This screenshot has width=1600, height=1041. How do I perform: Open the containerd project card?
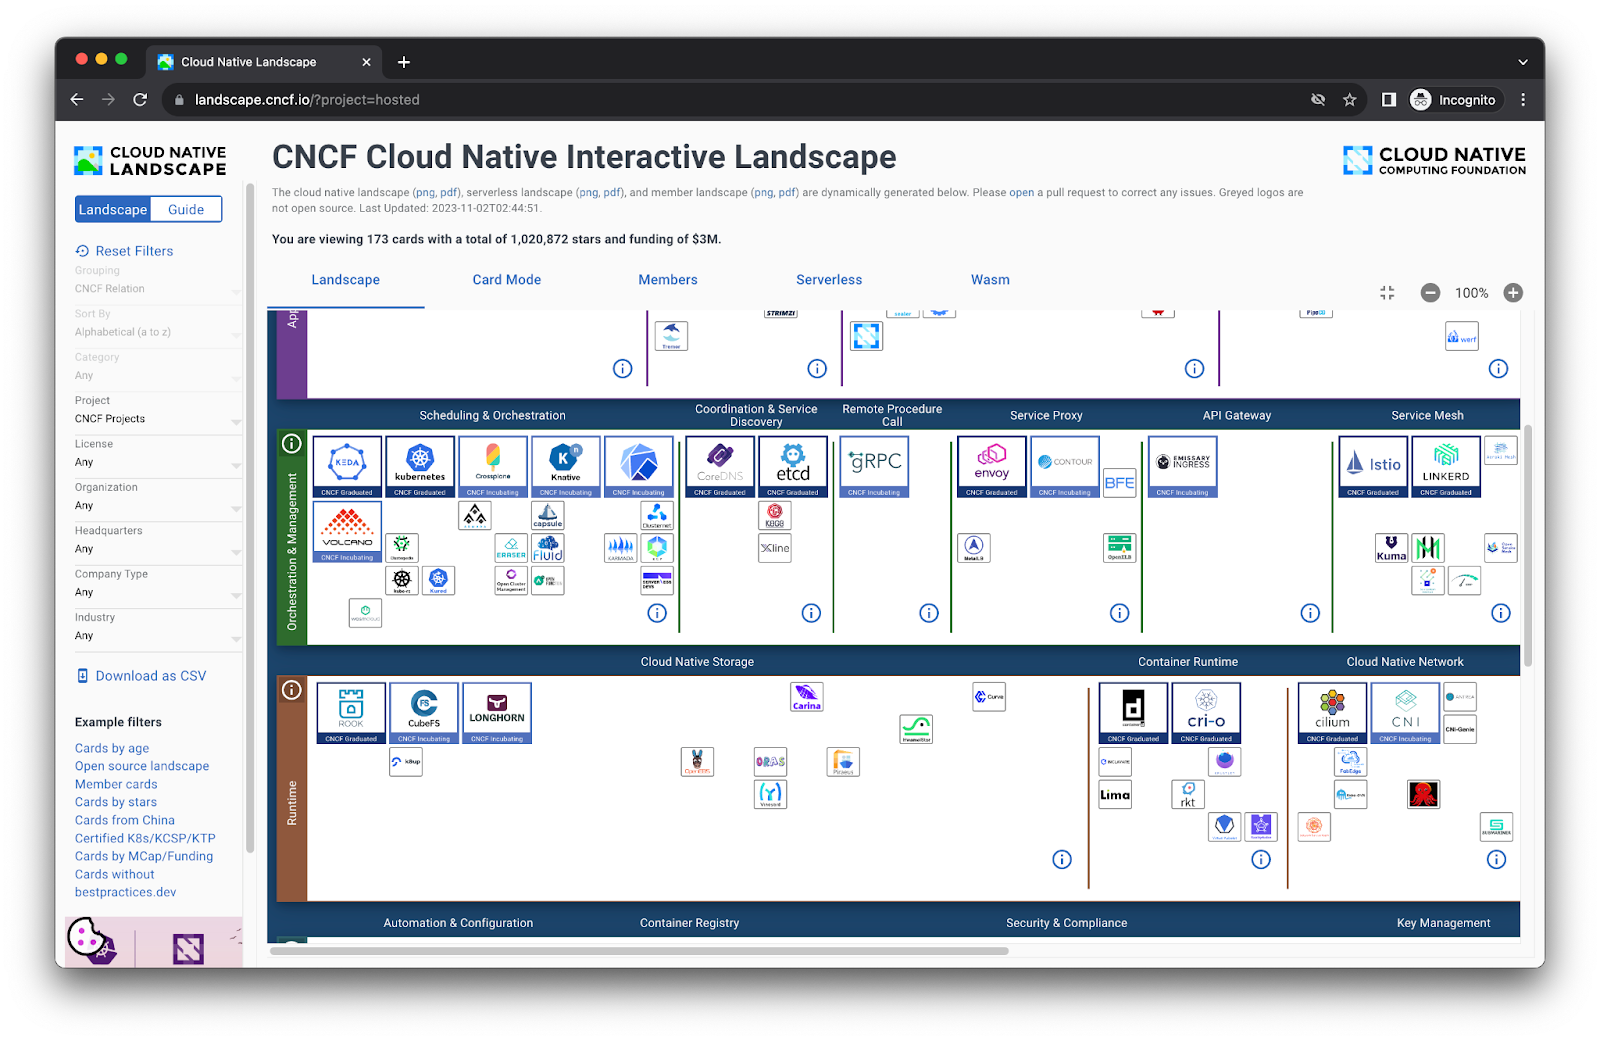coord(1133,713)
